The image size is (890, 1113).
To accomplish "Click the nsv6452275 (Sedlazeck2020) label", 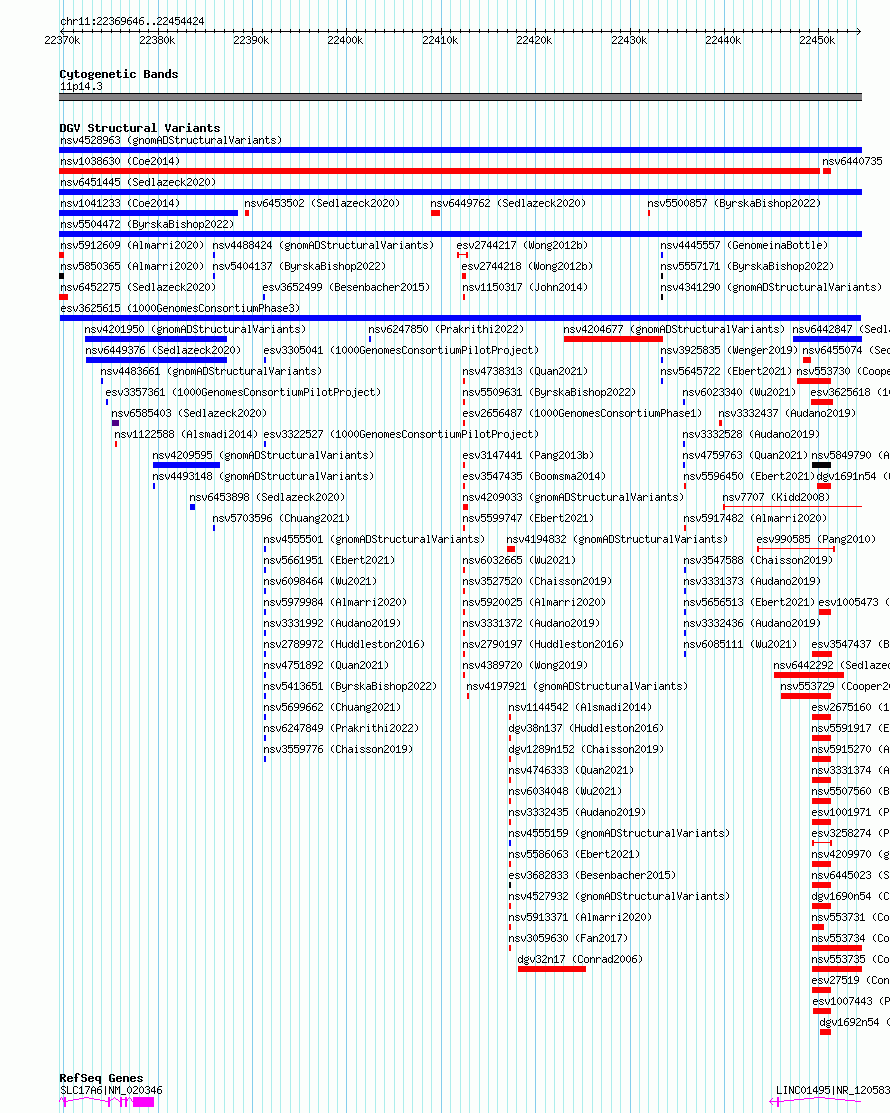I will [x=138, y=287].
